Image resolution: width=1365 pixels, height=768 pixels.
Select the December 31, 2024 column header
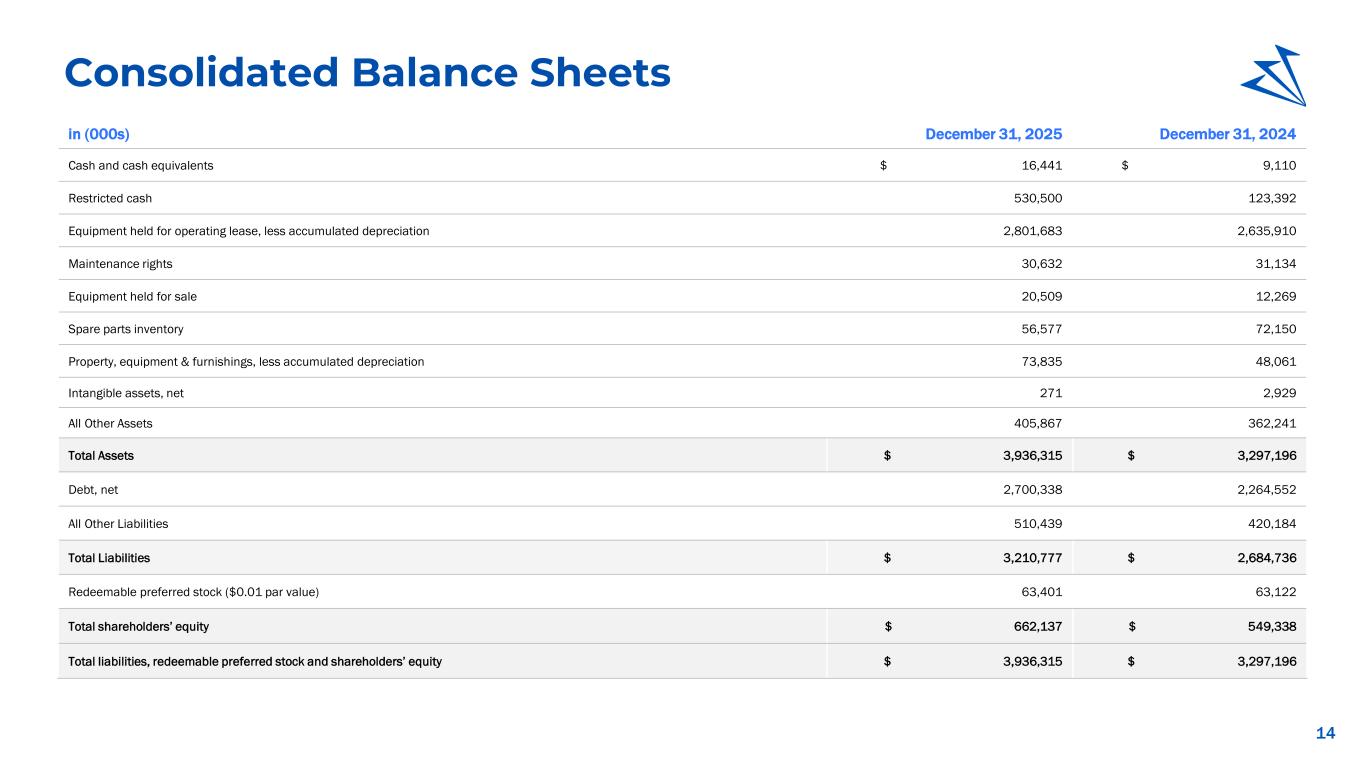coord(1234,133)
